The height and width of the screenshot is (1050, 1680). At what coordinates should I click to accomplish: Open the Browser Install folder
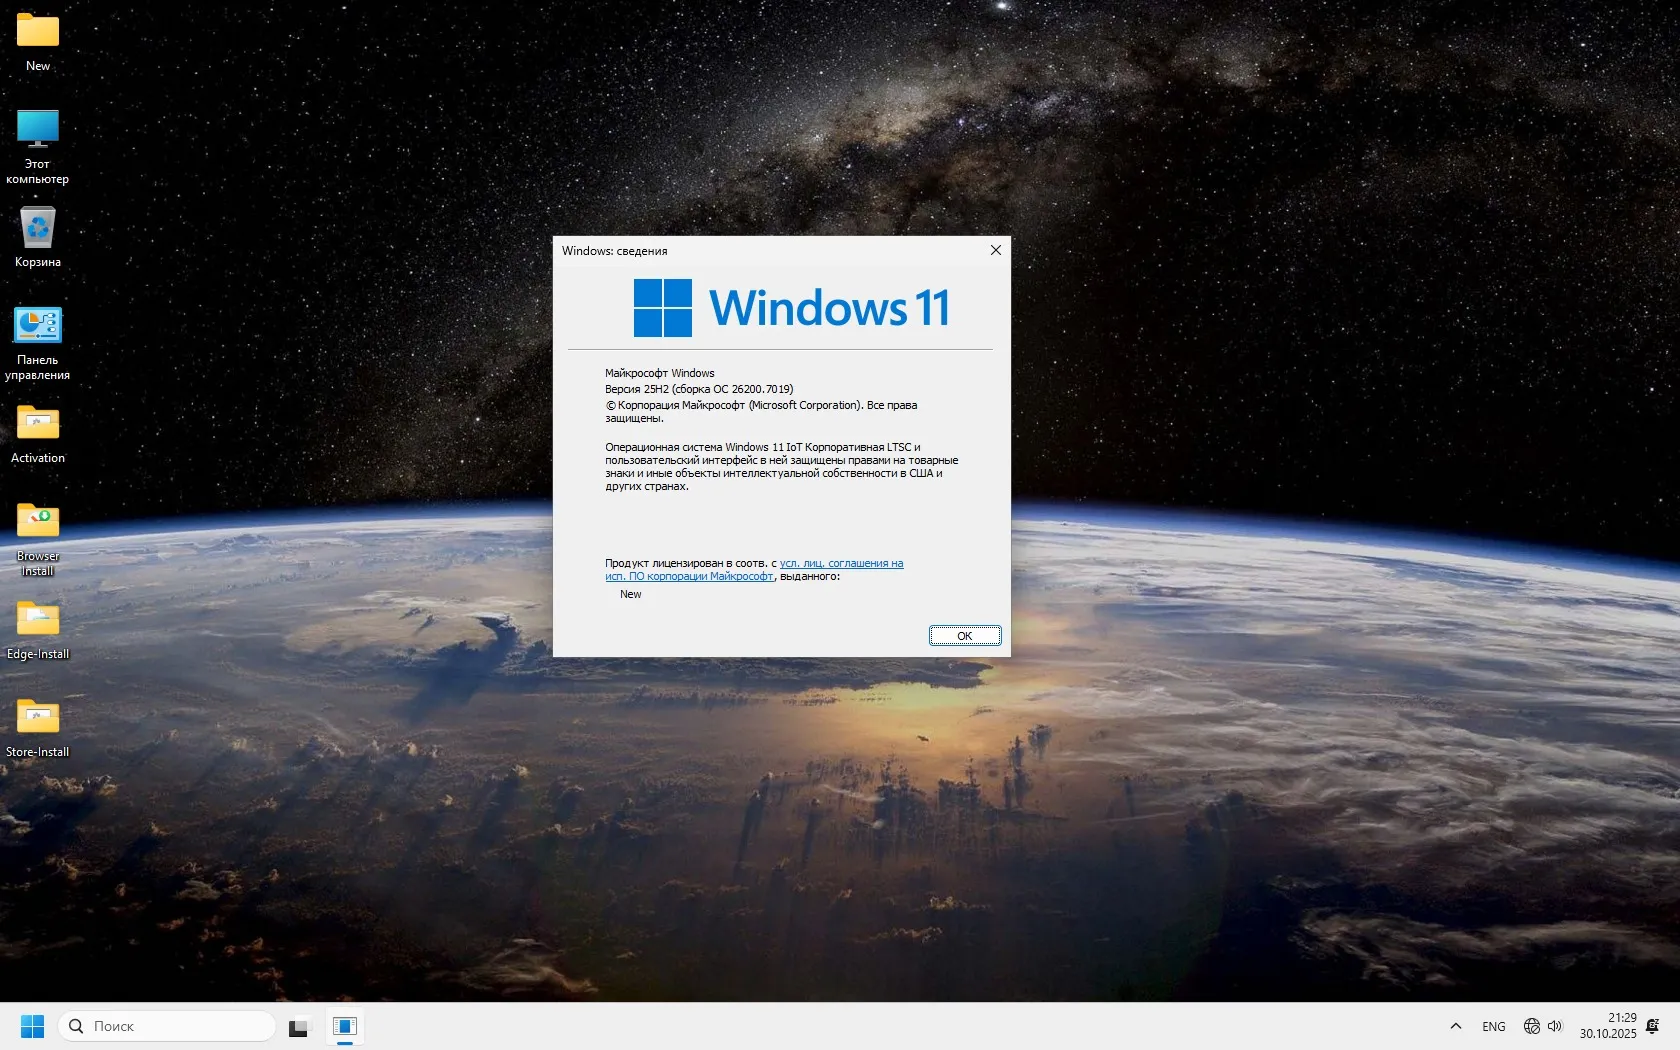coord(37,521)
